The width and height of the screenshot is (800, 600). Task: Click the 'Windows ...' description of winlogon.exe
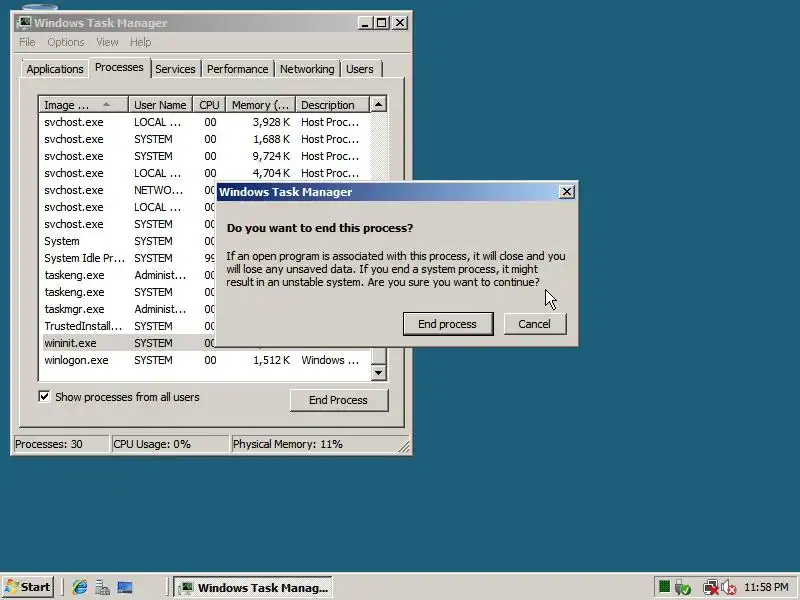[330, 360]
